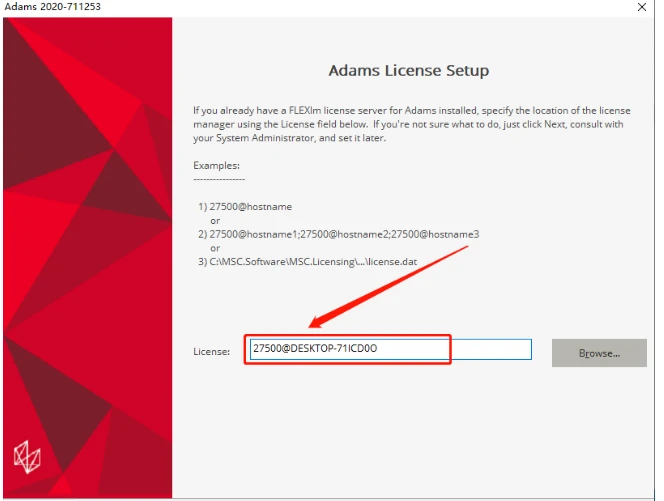Click the MSC Software logo in the red panel

[27, 457]
